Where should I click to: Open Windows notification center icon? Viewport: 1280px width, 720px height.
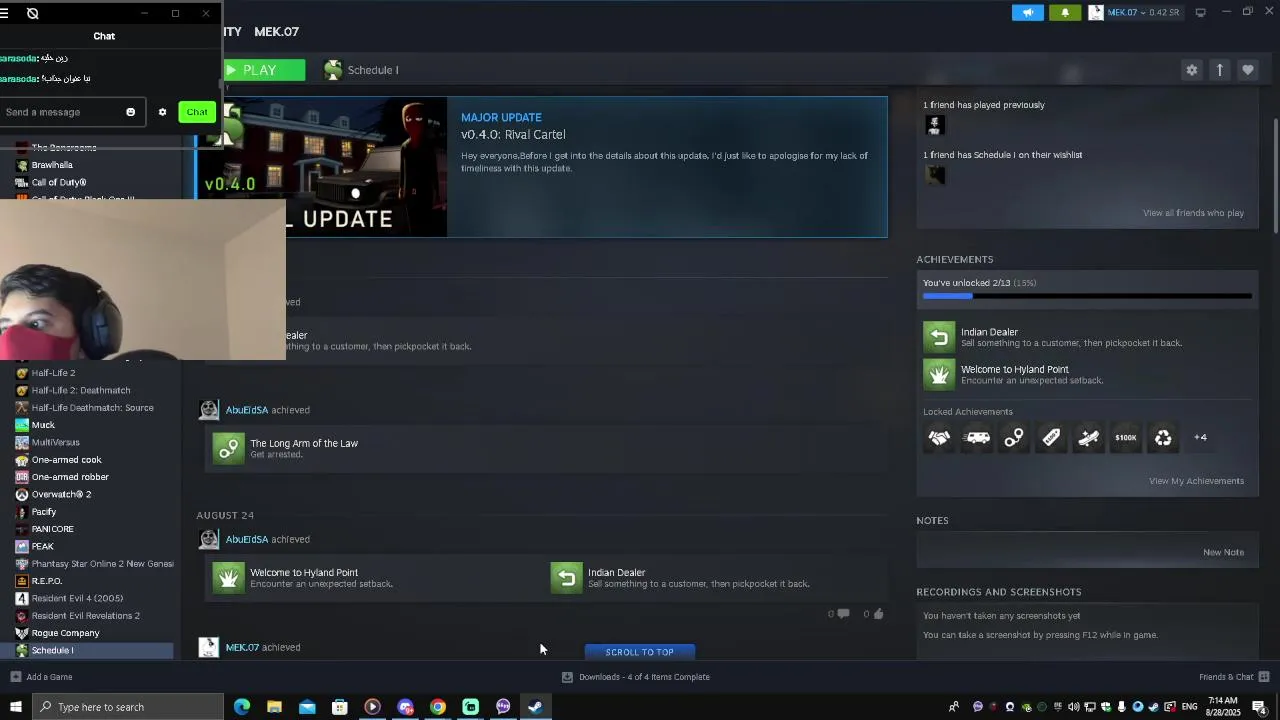1259,707
